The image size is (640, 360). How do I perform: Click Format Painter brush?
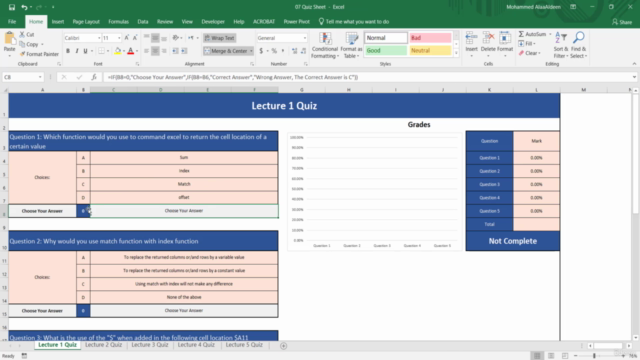coord(22,54)
